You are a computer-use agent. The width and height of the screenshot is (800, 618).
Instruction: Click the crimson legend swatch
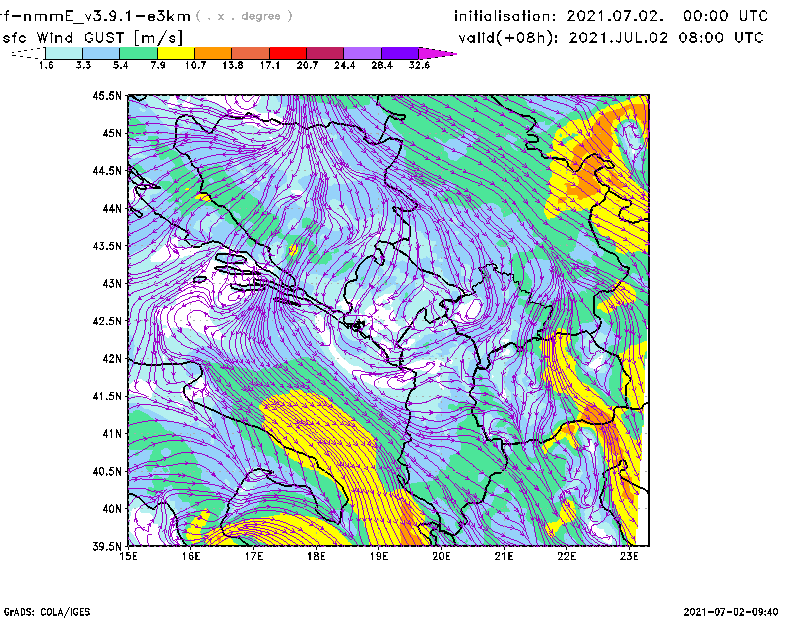point(325,53)
